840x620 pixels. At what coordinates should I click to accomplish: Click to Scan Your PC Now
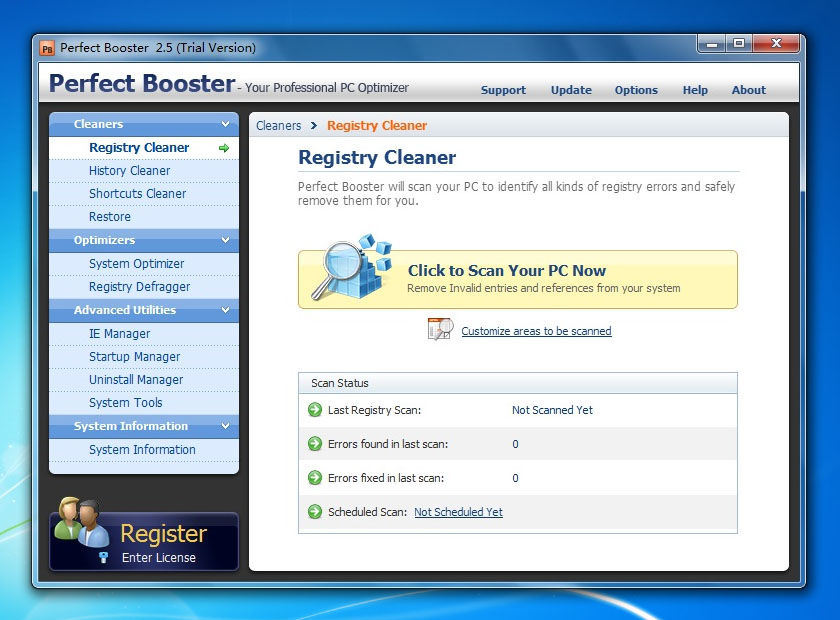pos(518,279)
